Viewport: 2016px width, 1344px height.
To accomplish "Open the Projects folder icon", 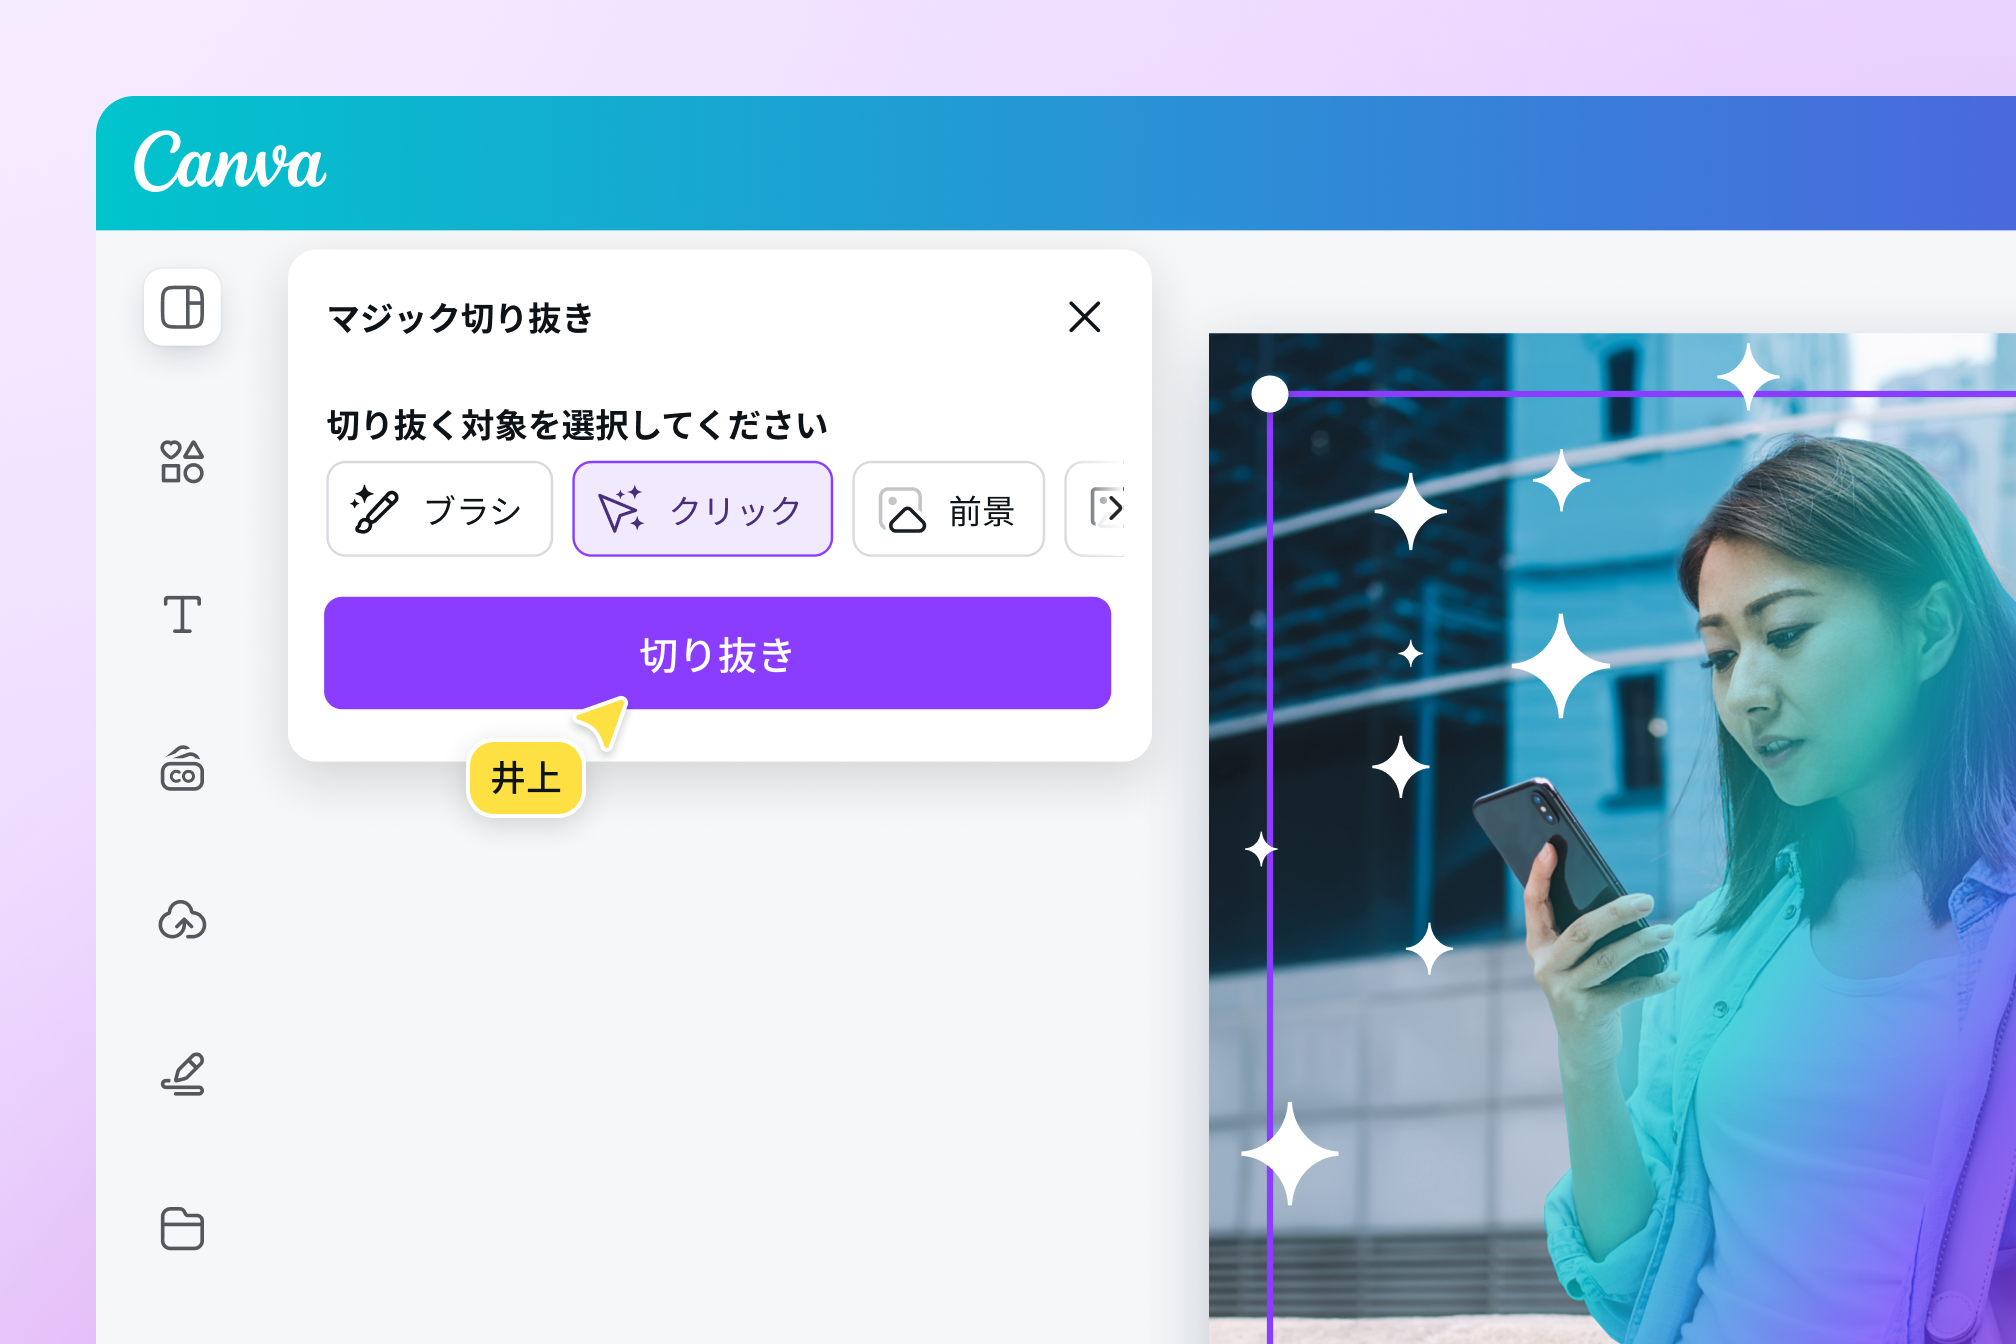I will pos(182,1228).
